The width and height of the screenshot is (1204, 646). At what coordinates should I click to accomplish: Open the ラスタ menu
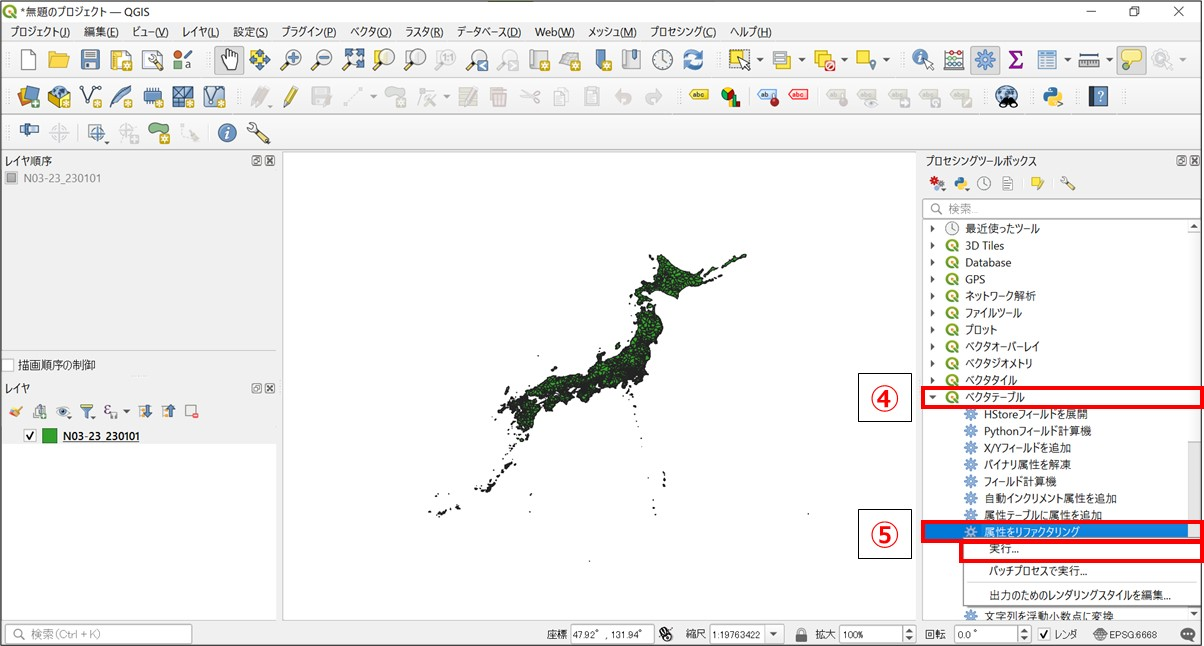424,32
